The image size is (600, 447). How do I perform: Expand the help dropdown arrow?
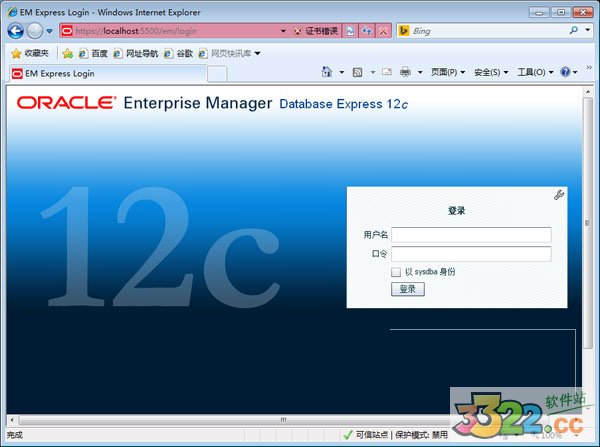(575, 72)
